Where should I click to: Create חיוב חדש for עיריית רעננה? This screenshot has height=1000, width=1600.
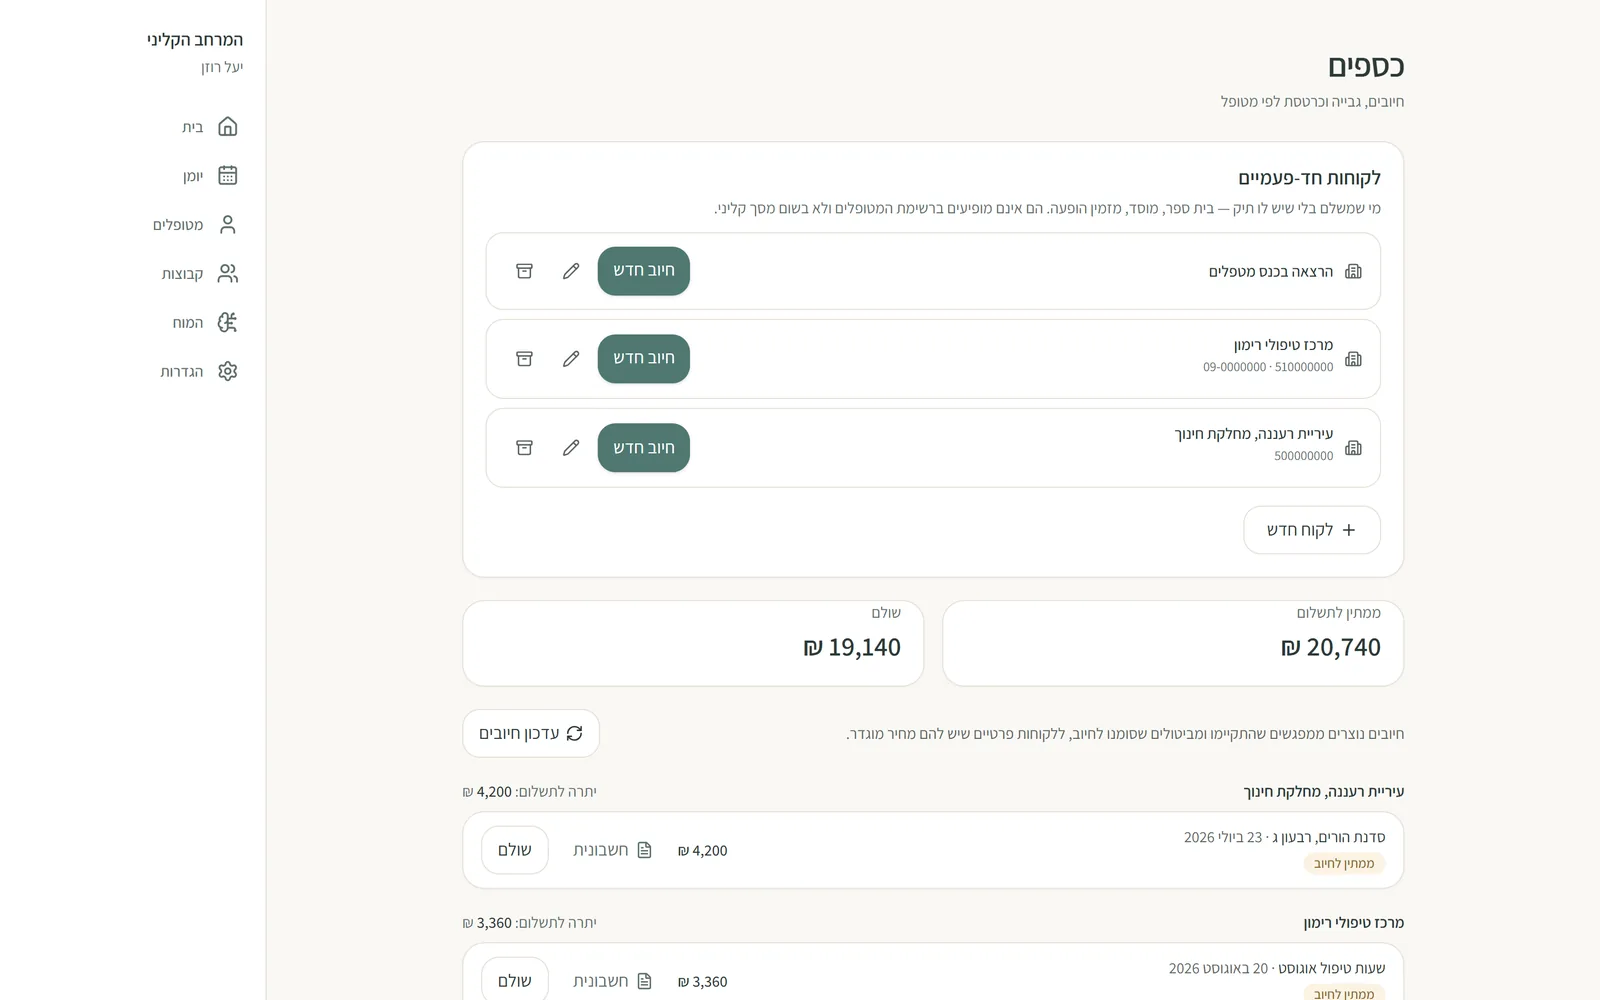coord(644,448)
